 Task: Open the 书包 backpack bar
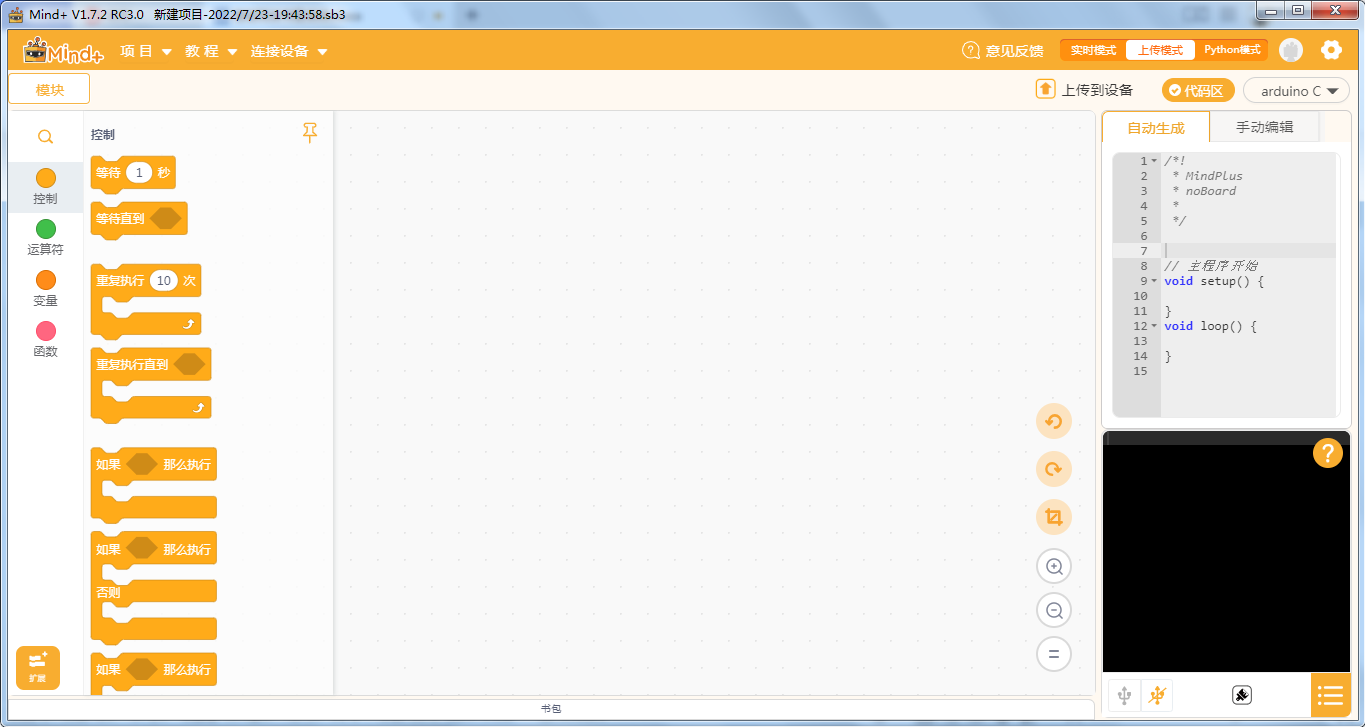[550, 708]
